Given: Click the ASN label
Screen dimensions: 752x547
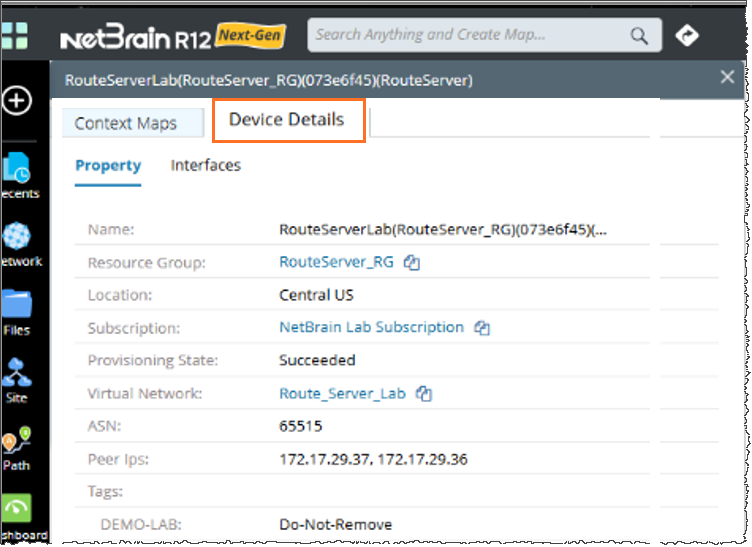Looking at the screenshot, I should click(105, 426).
